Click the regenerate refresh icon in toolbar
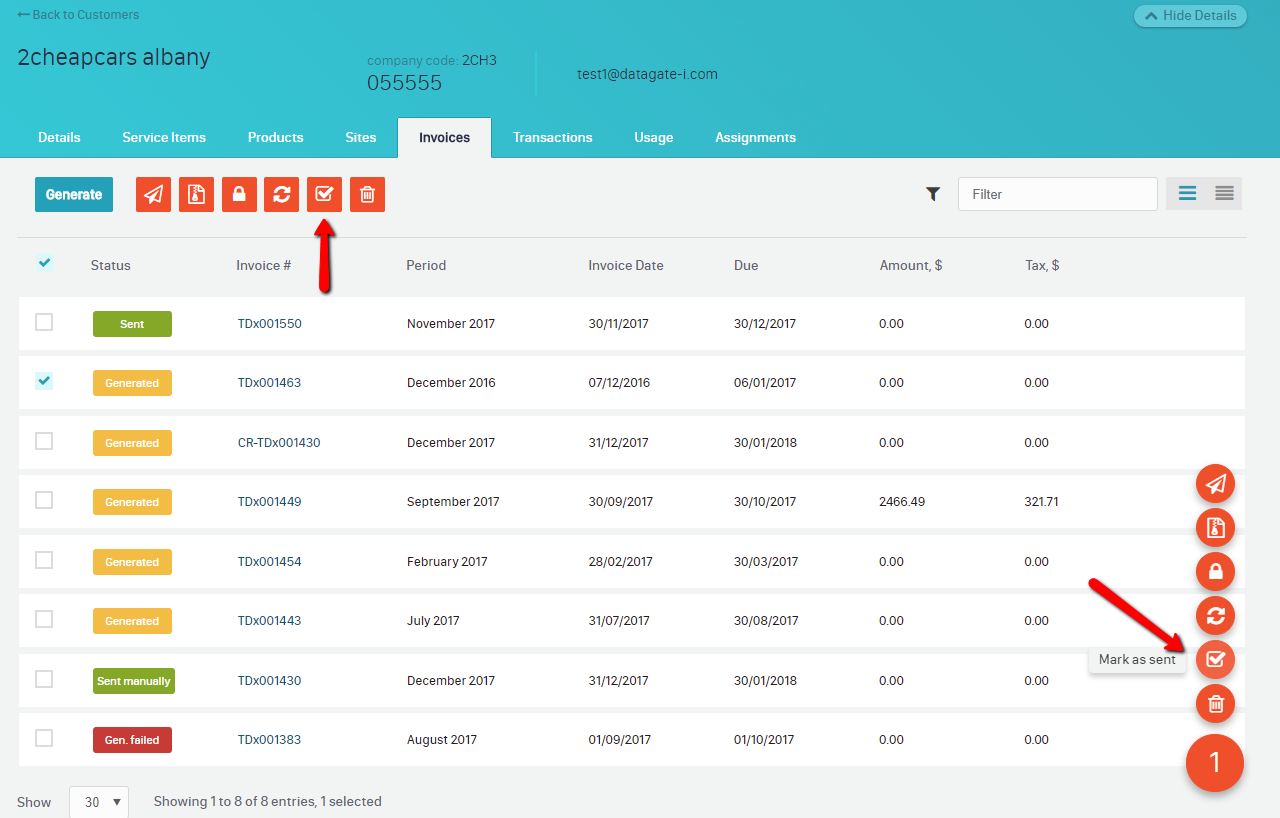 tap(282, 194)
